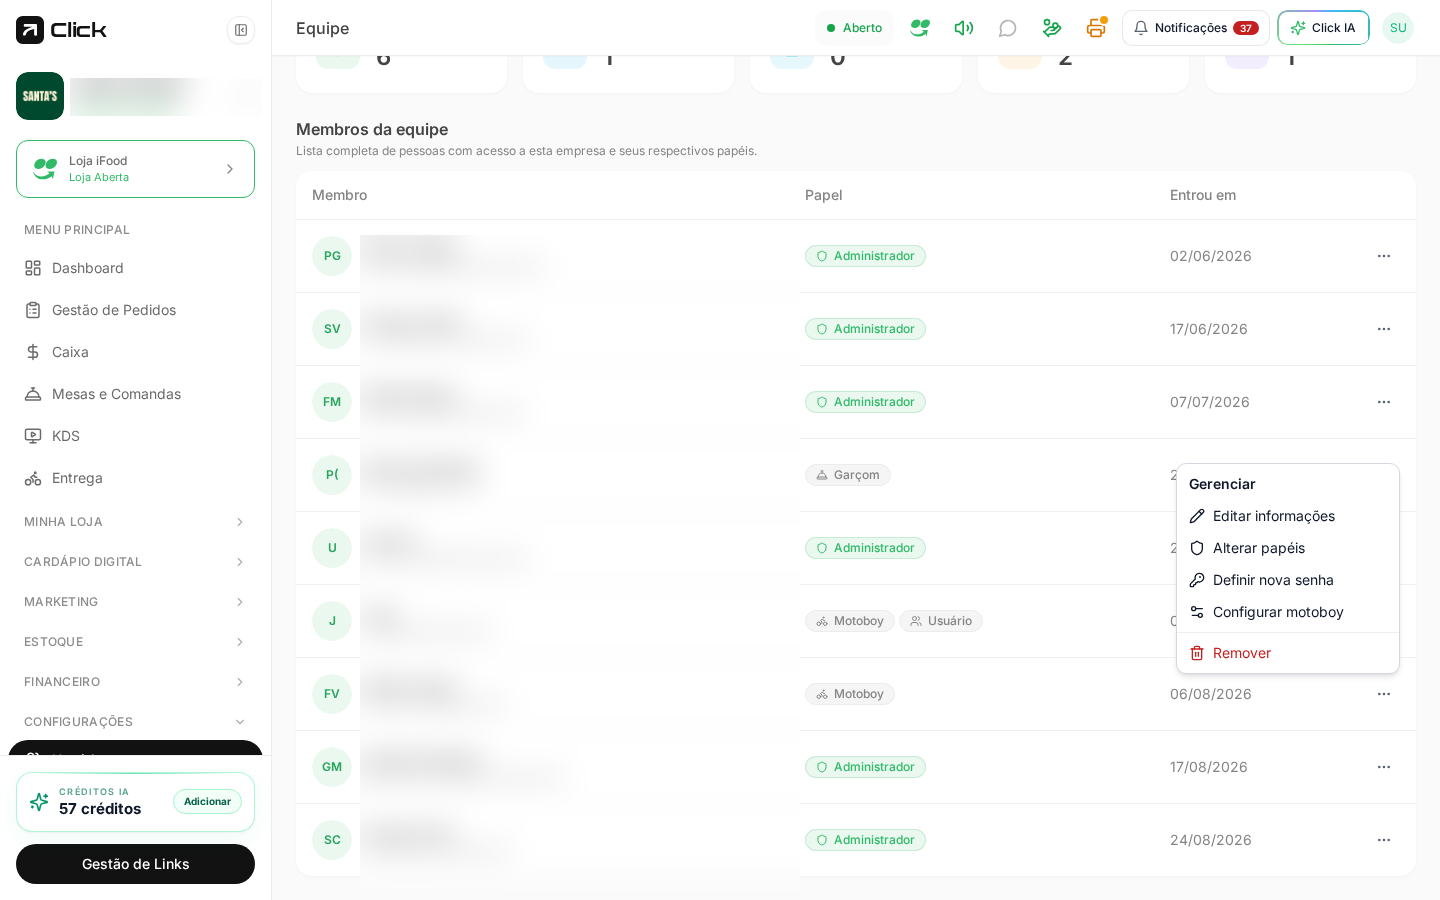
Task: Click the SV member avatar
Action: [x=332, y=329]
